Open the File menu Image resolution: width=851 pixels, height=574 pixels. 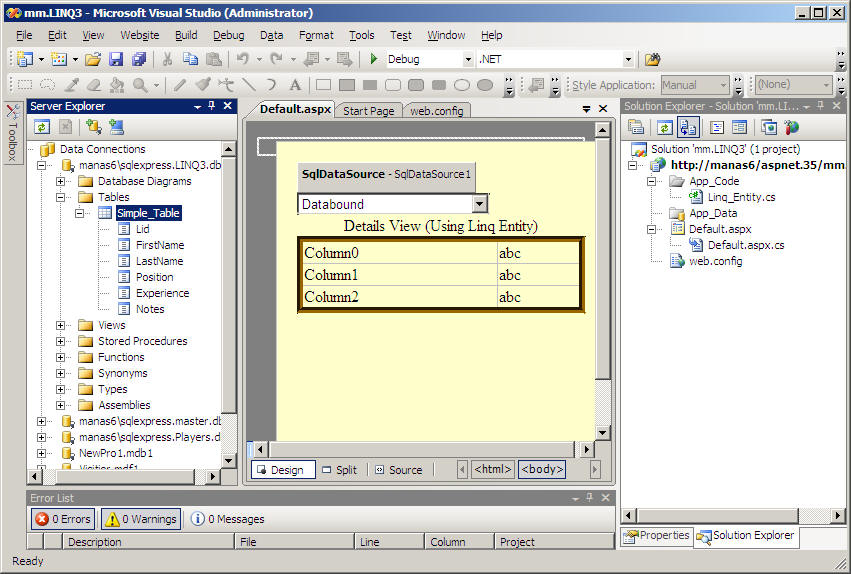24,35
